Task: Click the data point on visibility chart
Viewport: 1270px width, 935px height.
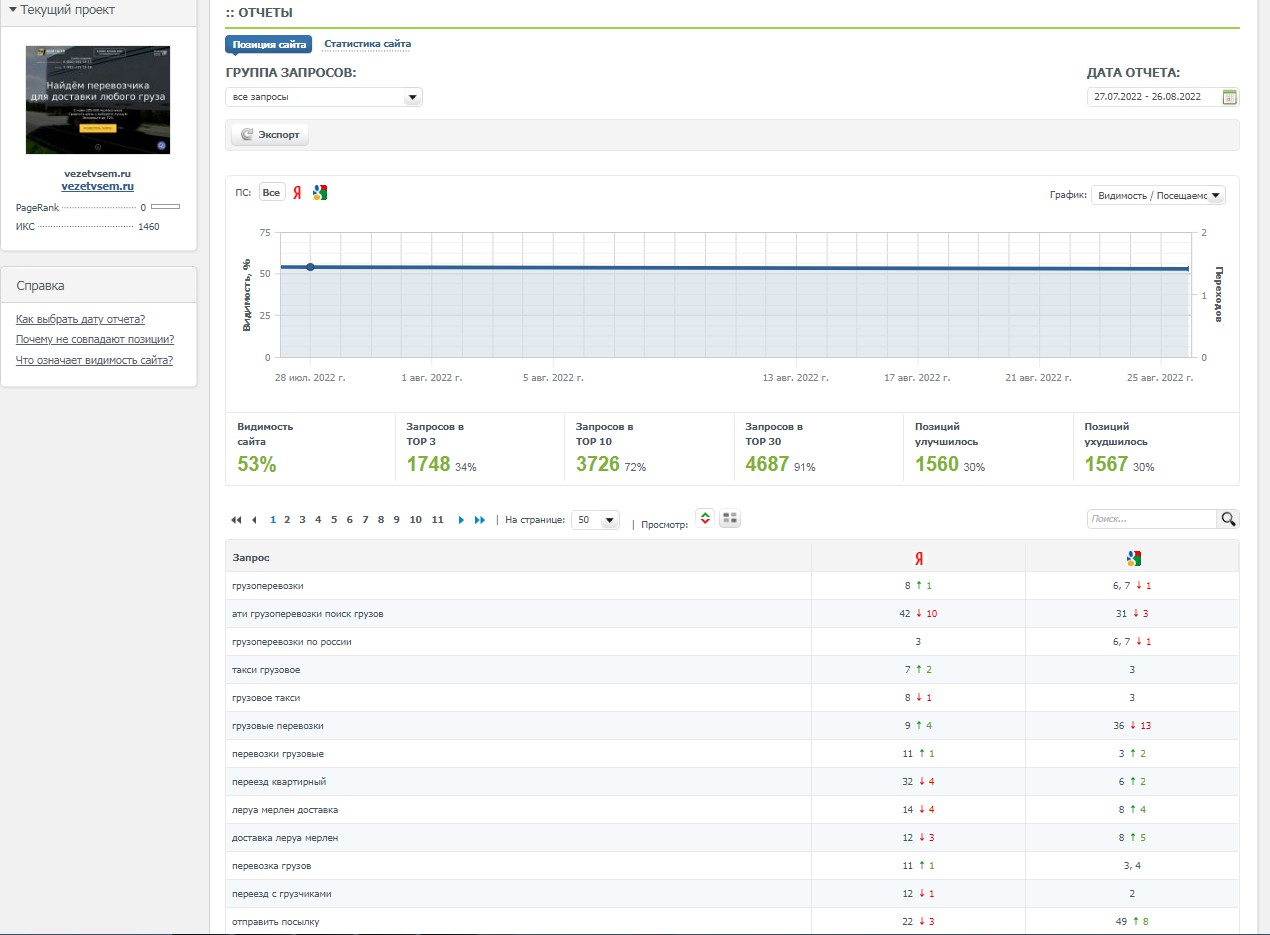Action: click(x=310, y=267)
